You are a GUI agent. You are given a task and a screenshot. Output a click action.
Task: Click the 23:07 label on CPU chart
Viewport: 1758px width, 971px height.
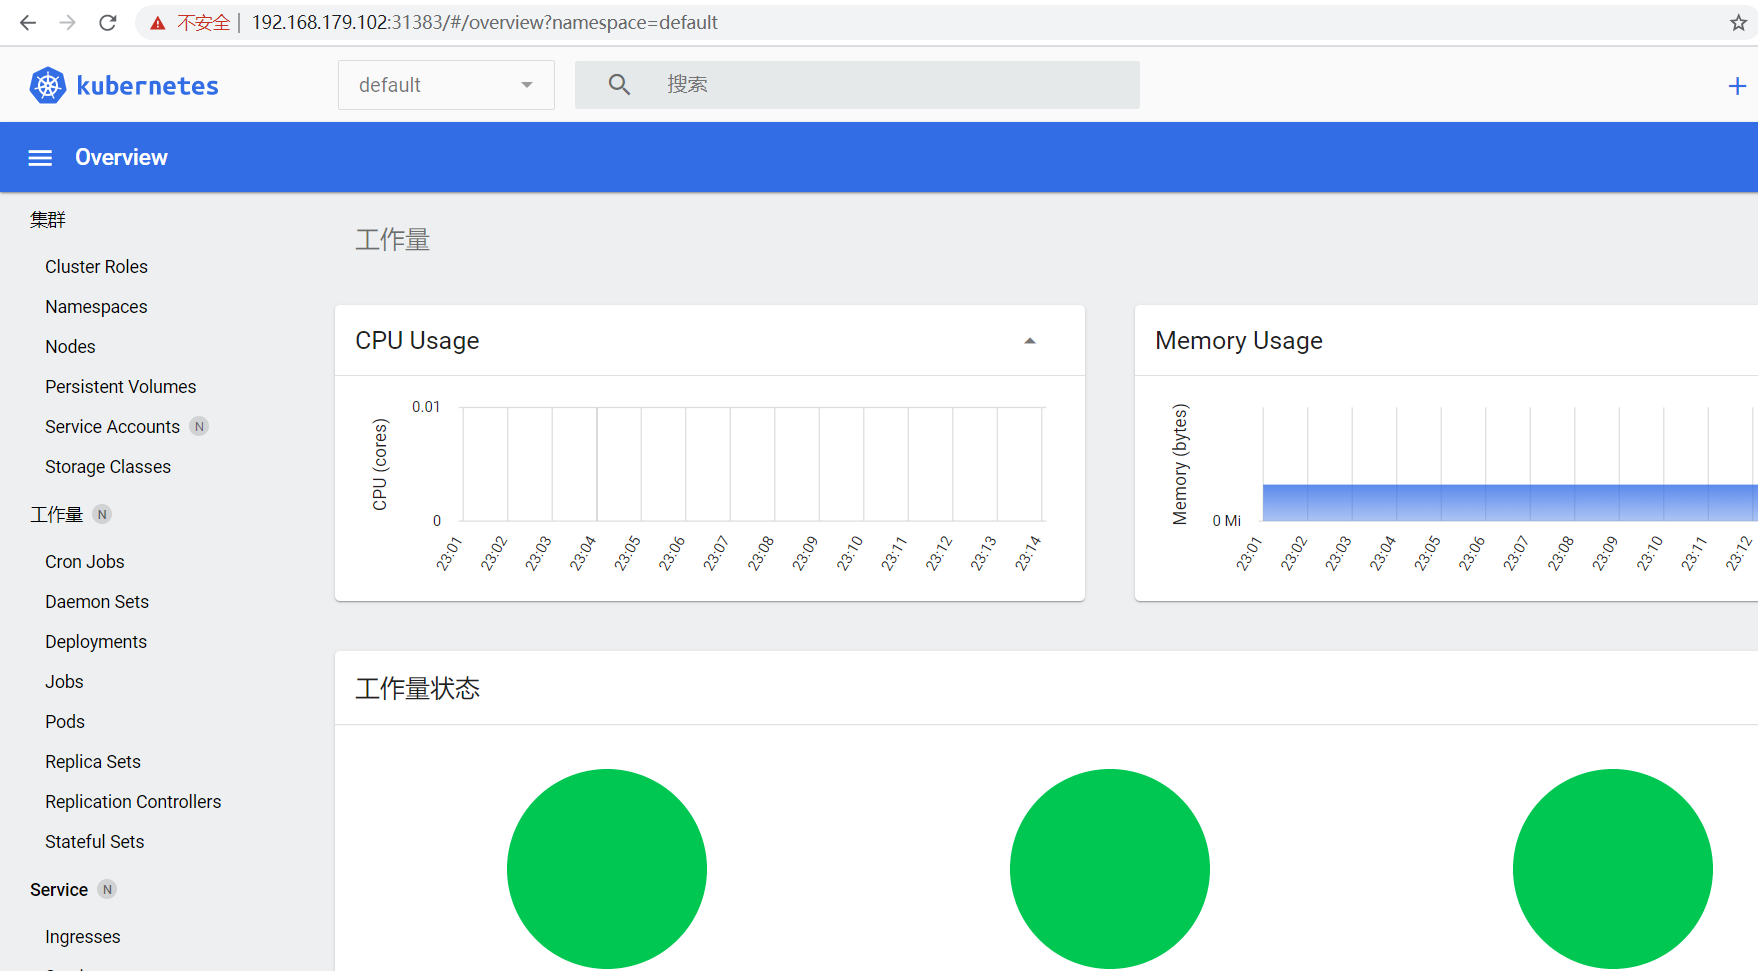point(716,553)
